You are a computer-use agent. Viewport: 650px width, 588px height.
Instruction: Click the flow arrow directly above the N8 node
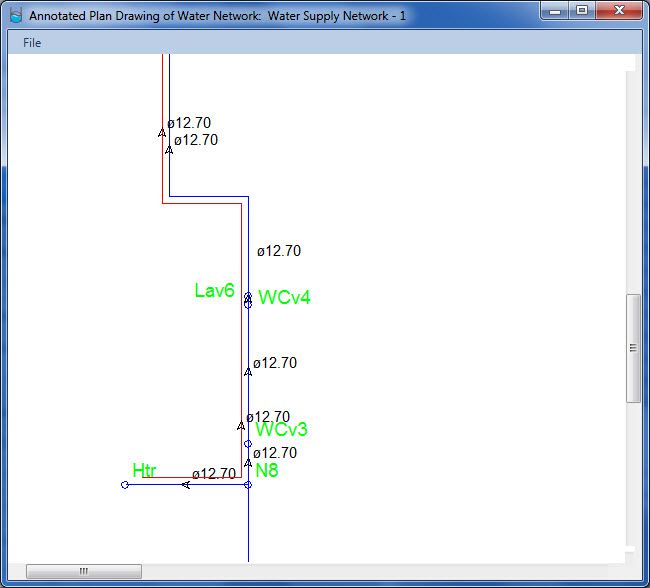(248, 463)
